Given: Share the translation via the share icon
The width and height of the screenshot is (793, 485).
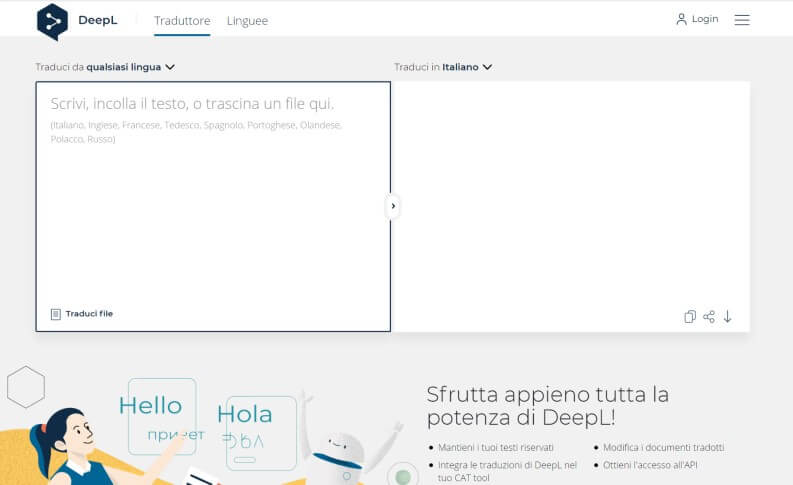Looking at the screenshot, I should tap(709, 317).
